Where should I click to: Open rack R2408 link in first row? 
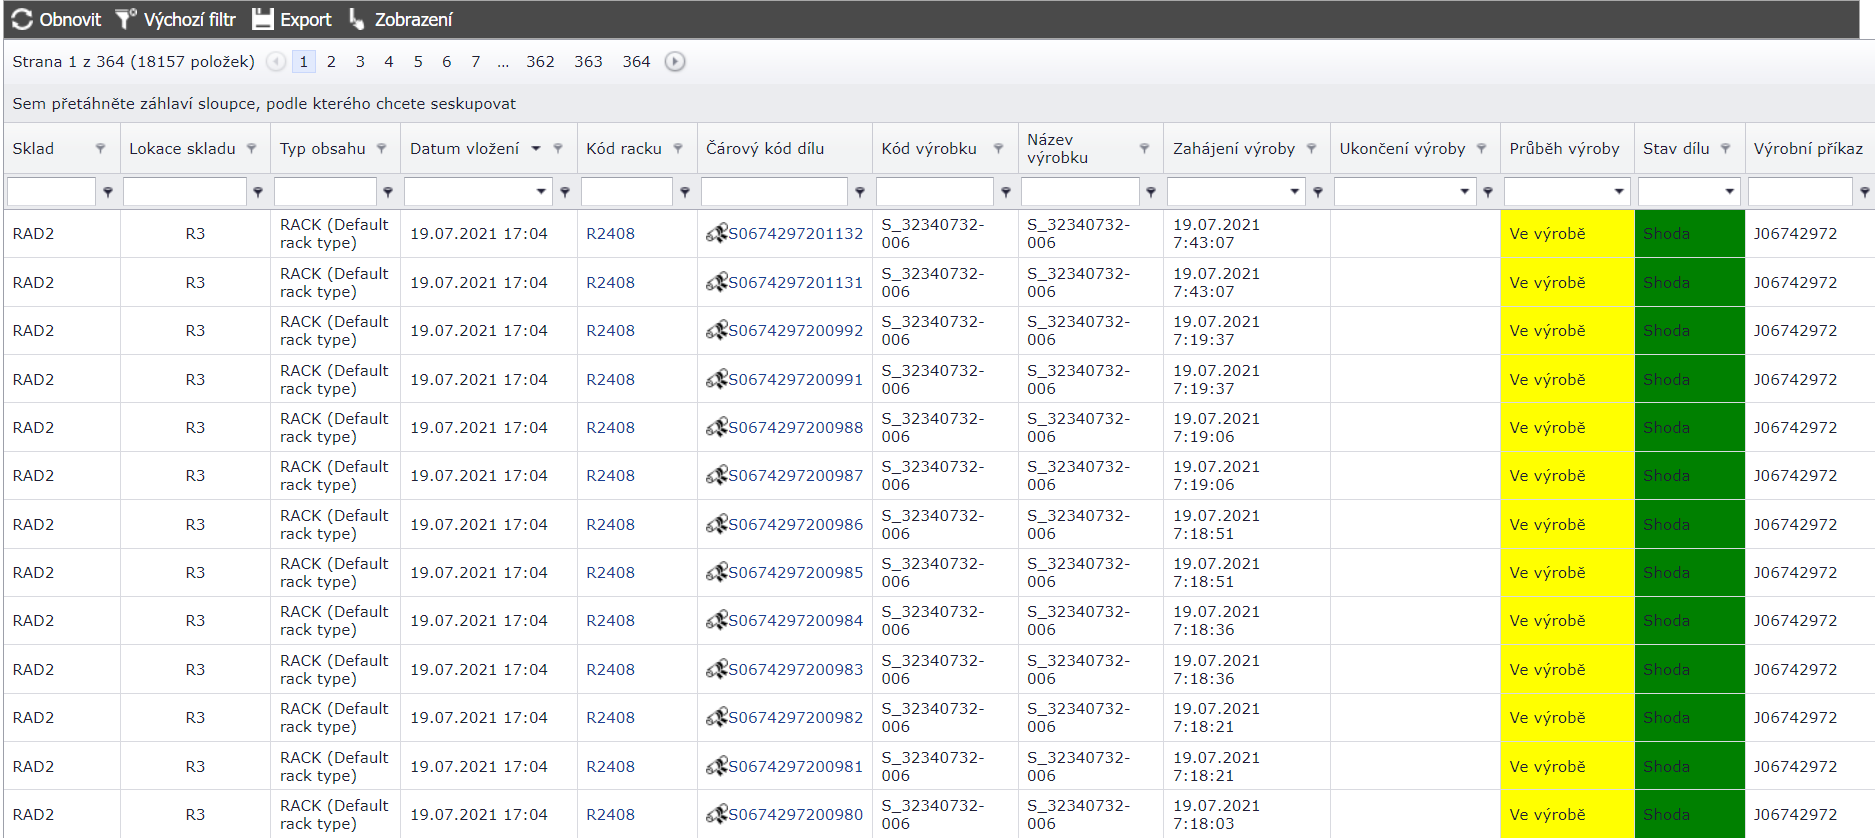pos(610,234)
